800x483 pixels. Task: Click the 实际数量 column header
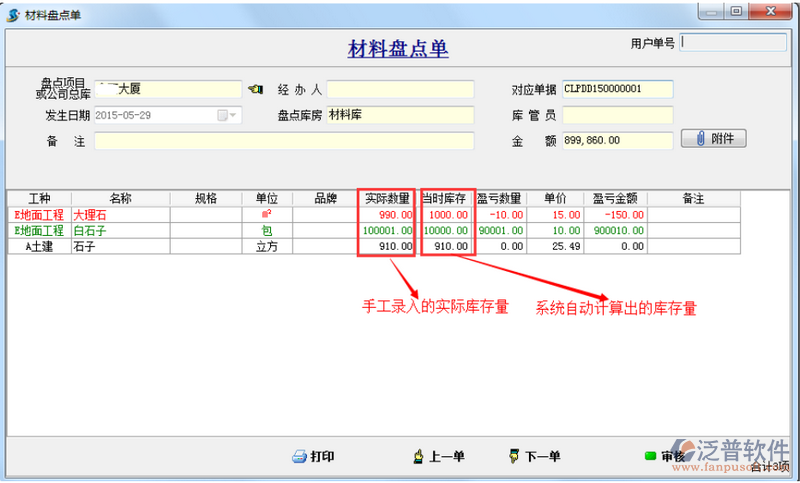(x=387, y=198)
